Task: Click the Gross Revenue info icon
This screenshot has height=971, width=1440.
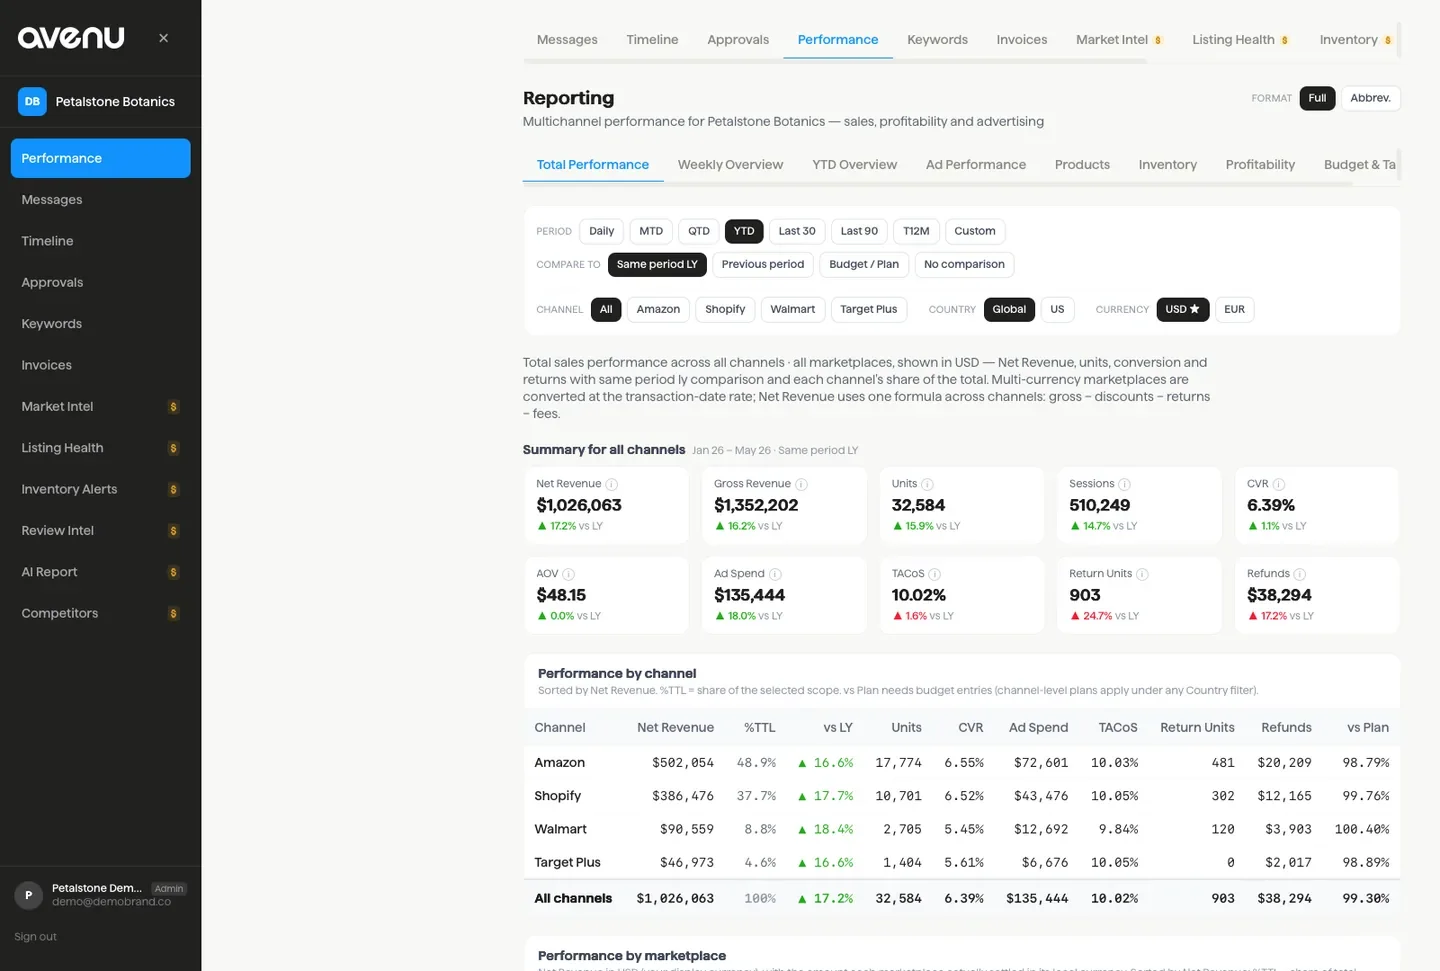Action: [801, 484]
